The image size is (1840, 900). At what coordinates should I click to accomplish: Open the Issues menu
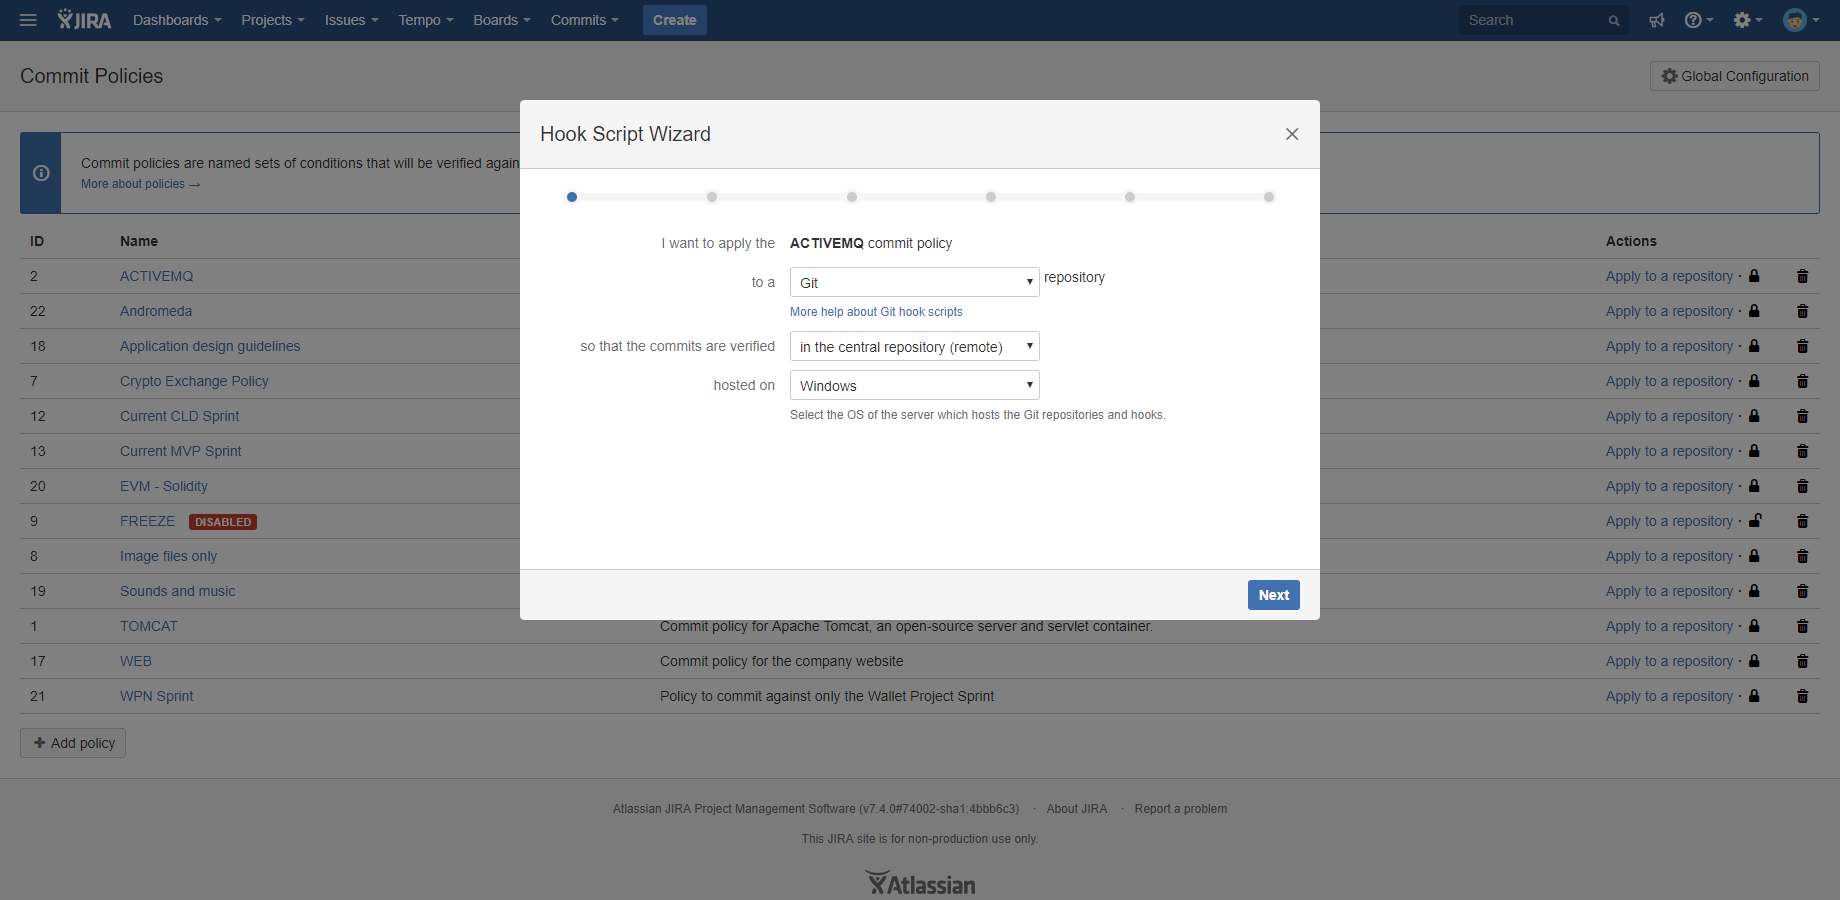351,20
